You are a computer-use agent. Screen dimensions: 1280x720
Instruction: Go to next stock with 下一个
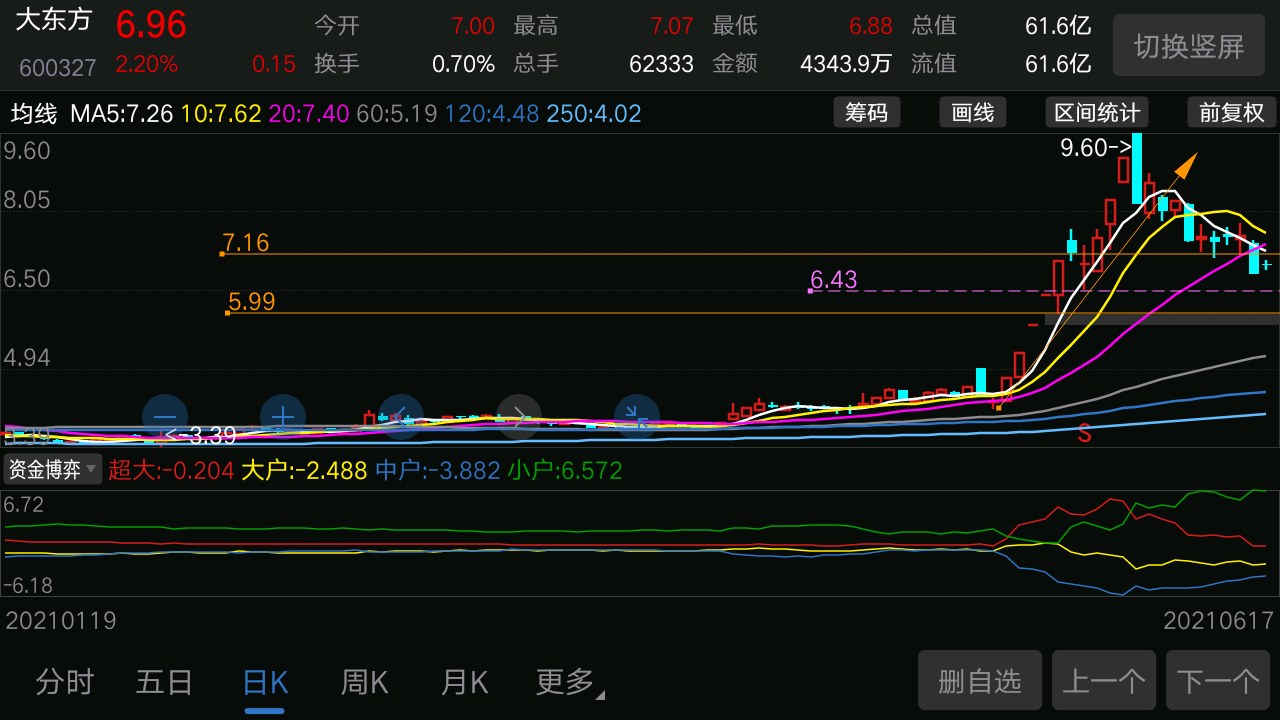point(1218,681)
